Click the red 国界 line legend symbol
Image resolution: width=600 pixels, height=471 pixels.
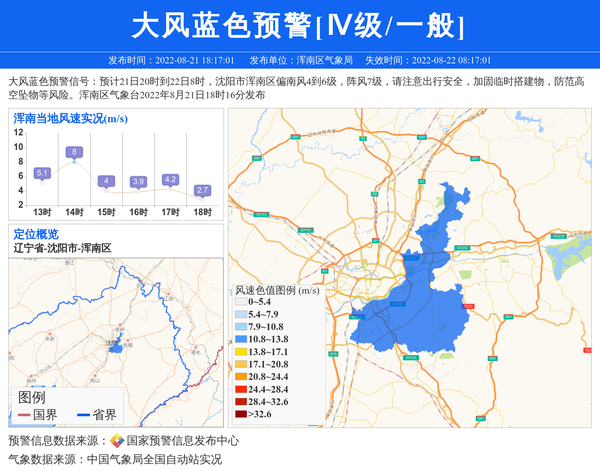[25, 415]
